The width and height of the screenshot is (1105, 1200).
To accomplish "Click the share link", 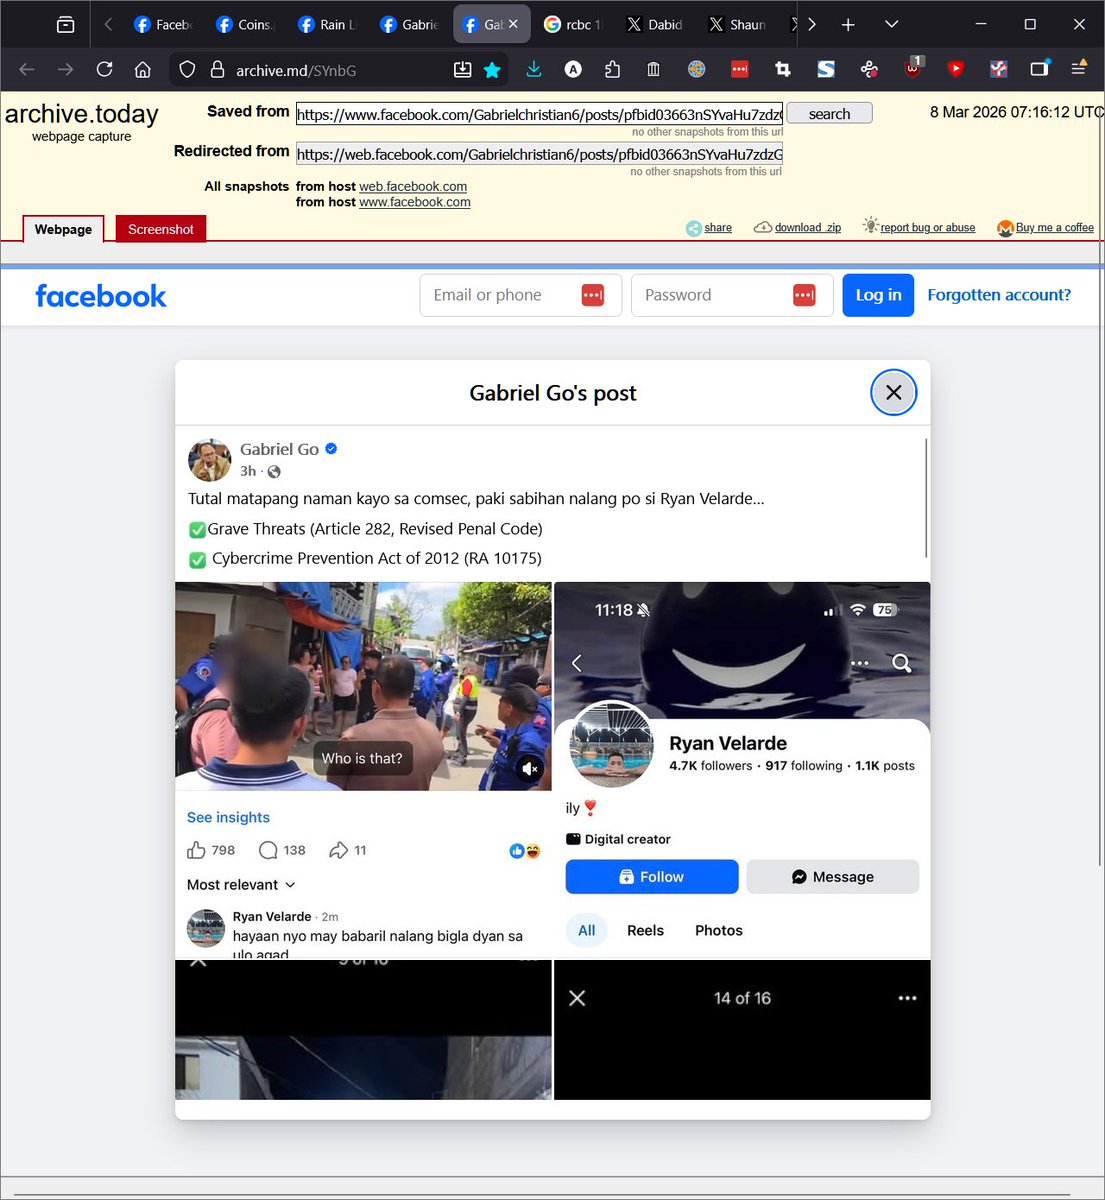I will [709, 228].
